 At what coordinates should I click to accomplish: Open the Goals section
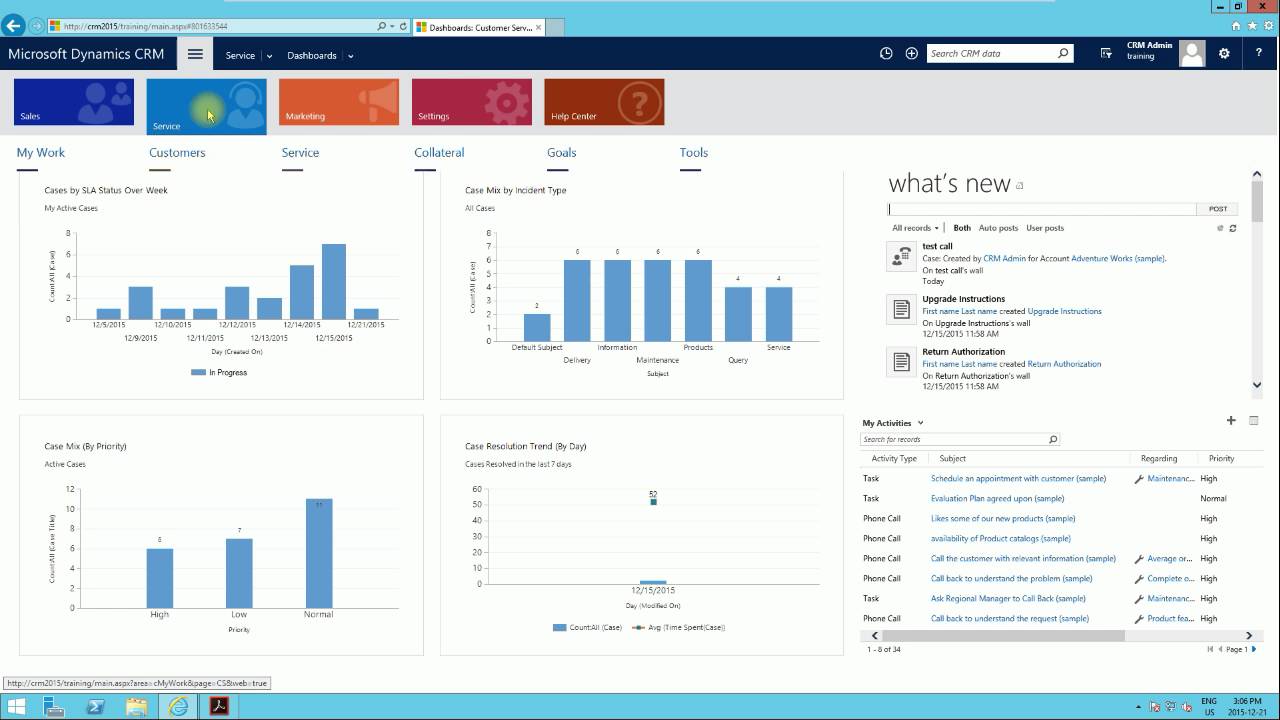(x=562, y=152)
